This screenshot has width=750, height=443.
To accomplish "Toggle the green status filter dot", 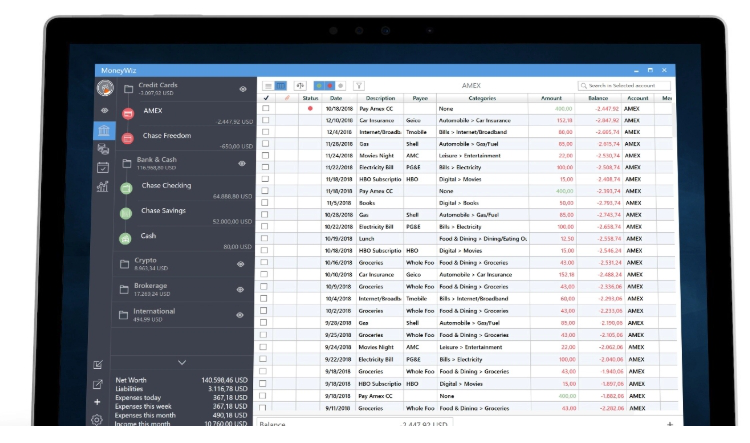I will pos(319,86).
